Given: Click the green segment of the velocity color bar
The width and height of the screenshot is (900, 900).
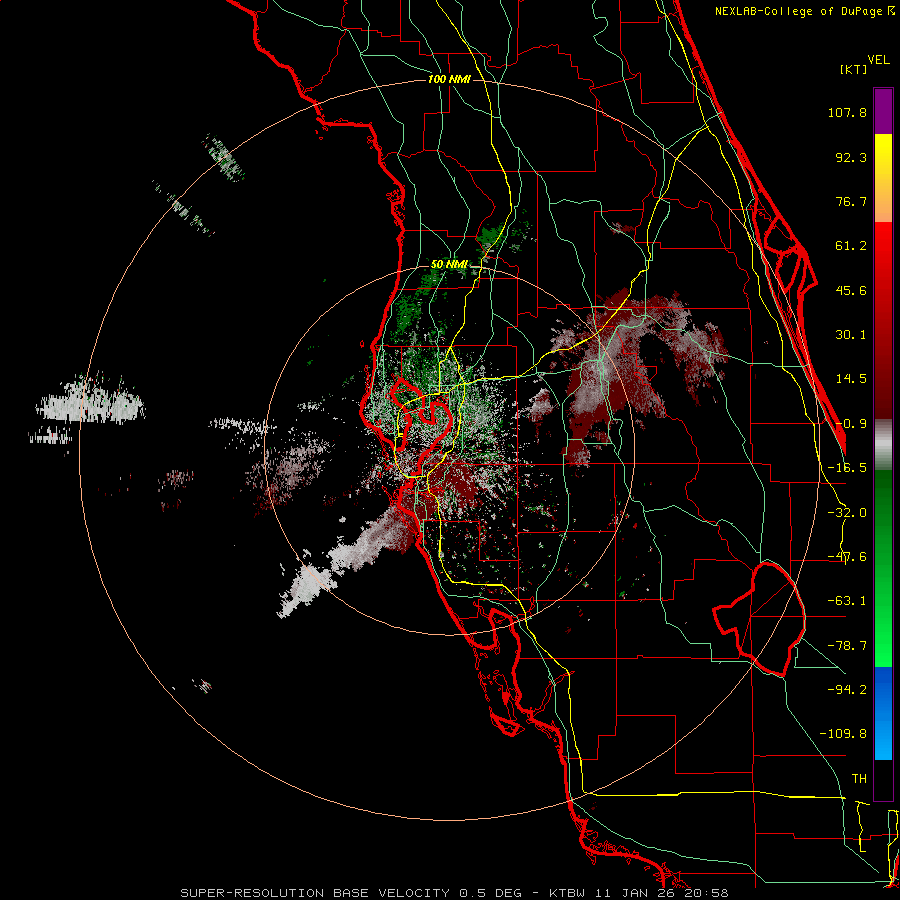Looking at the screenshot, I should 883,568.
